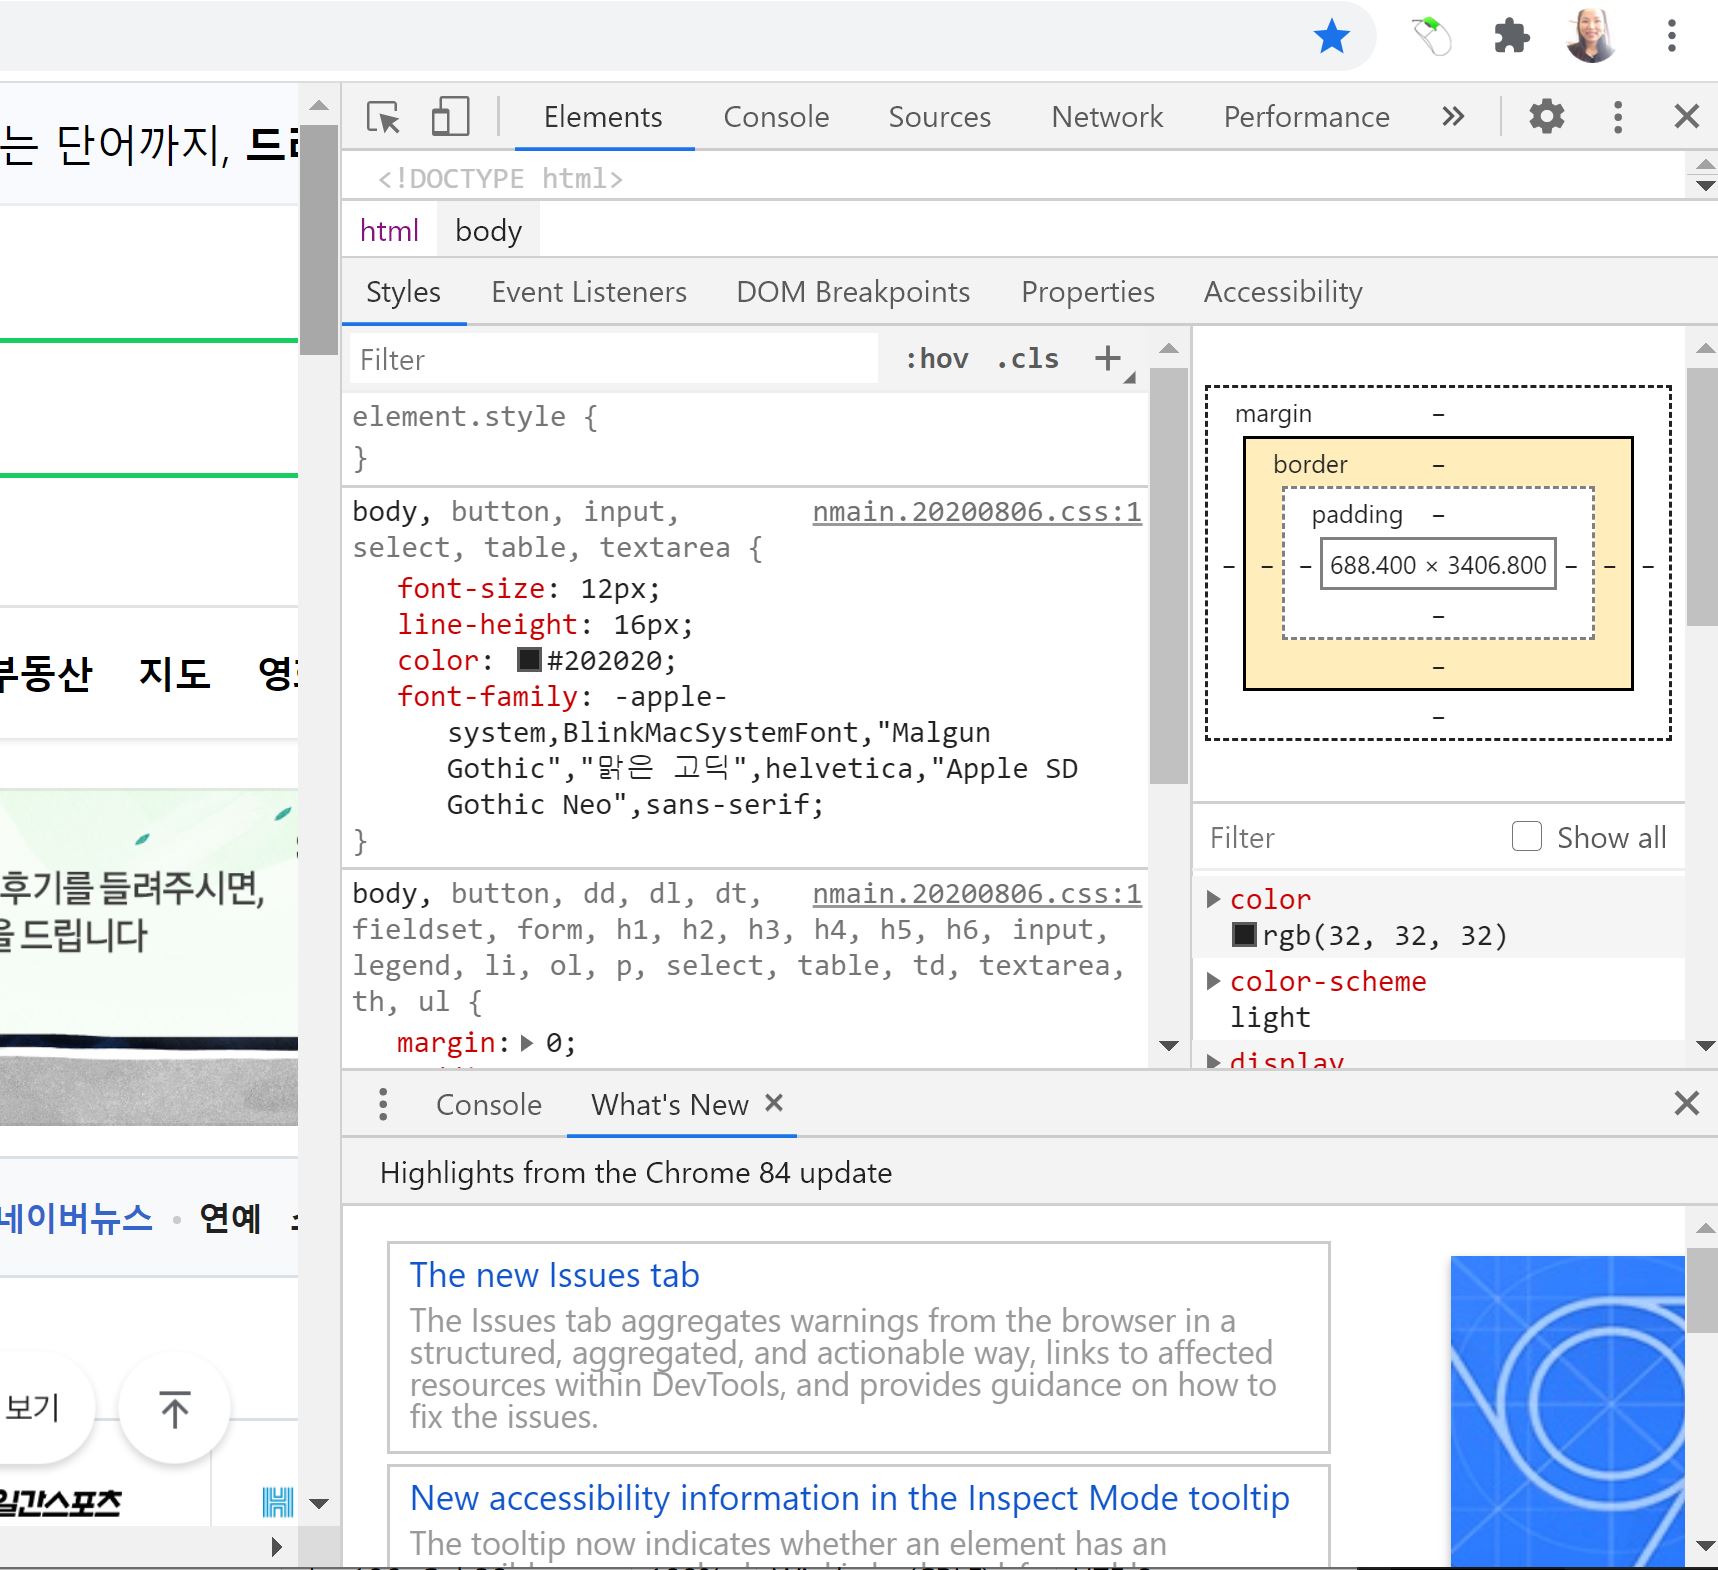
Task: Click the #202020 color swatch
Action: coord(529,660)
